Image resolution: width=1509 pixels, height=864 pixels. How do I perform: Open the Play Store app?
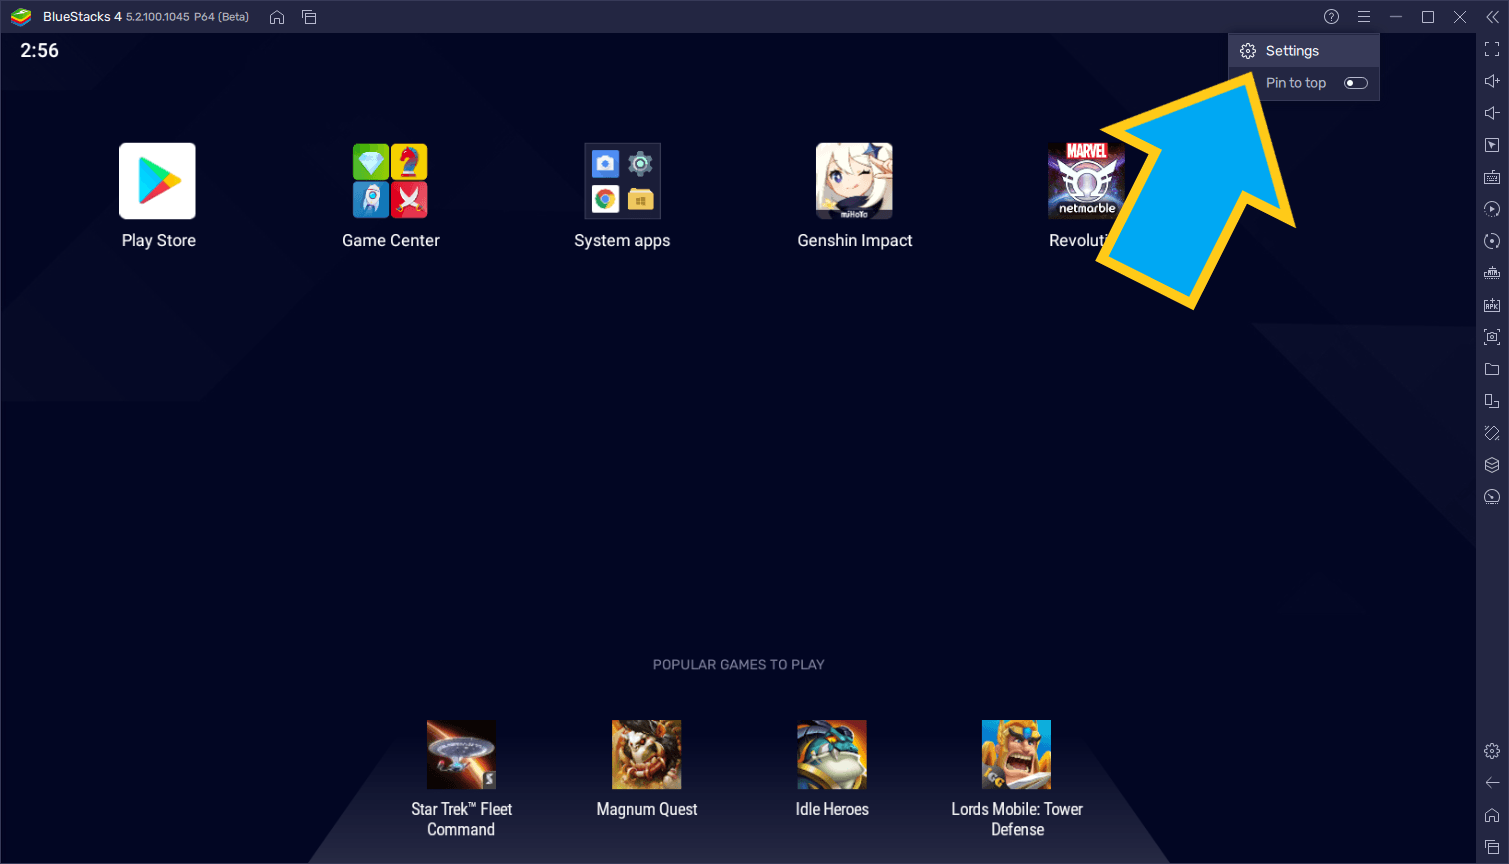(157, 181)
